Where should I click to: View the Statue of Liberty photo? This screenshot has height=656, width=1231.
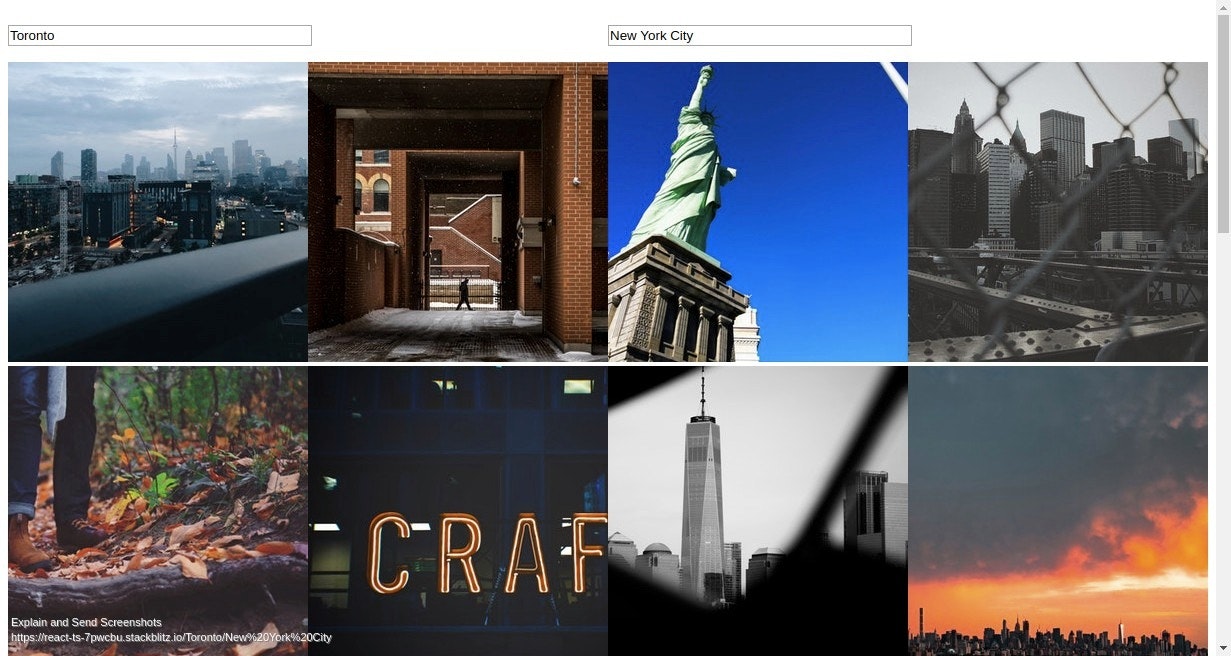(x=758, y=212)
